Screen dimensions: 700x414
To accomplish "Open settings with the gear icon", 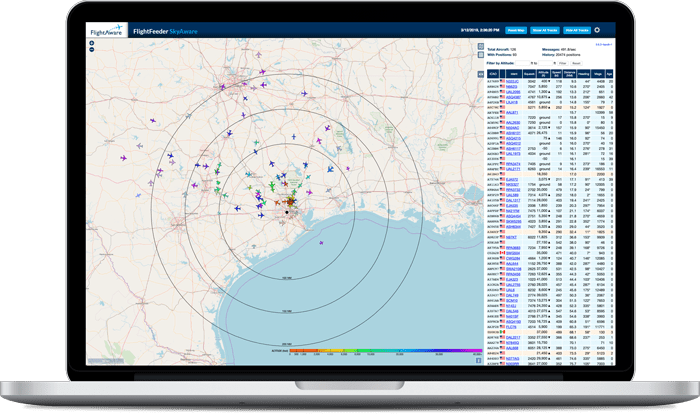I will pyautogui.click(x=596, y=31).
